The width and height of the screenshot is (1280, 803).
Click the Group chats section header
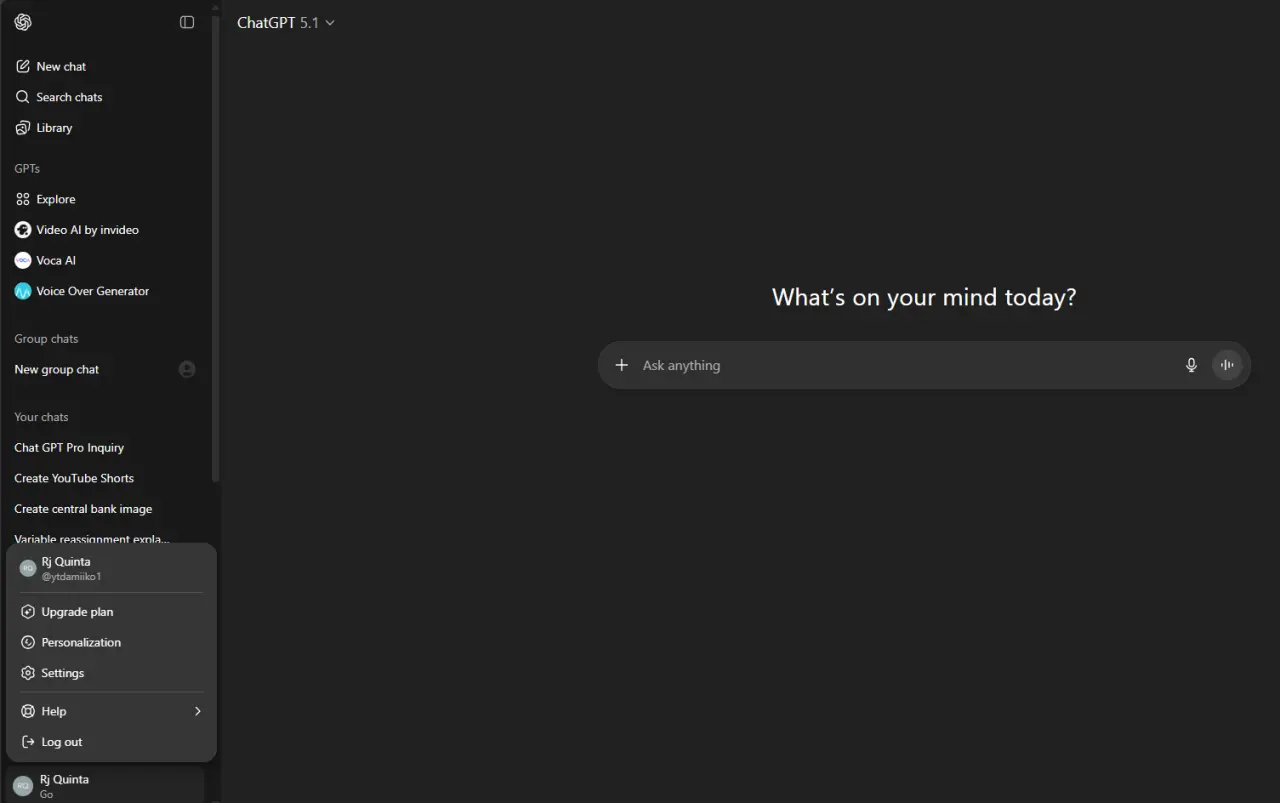coord(46,339)
